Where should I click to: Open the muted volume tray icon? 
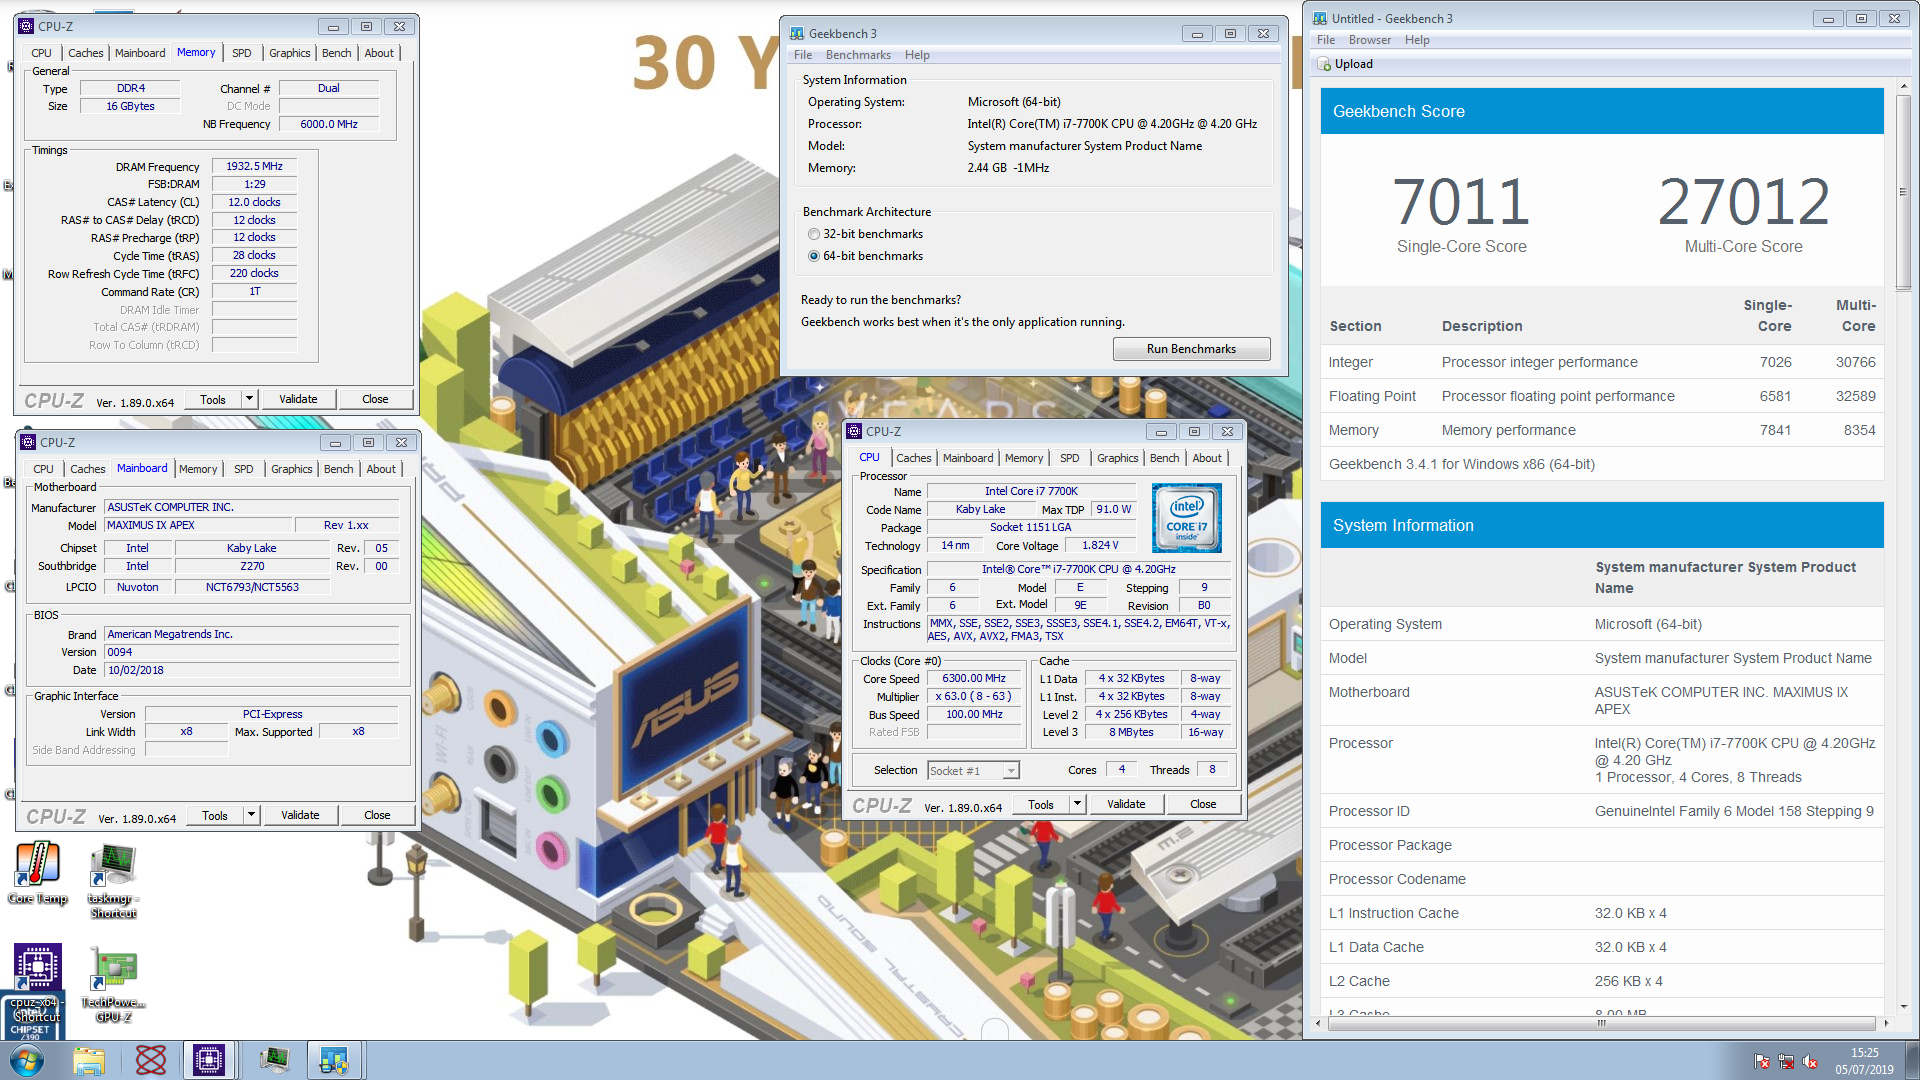[1810, 1061]
